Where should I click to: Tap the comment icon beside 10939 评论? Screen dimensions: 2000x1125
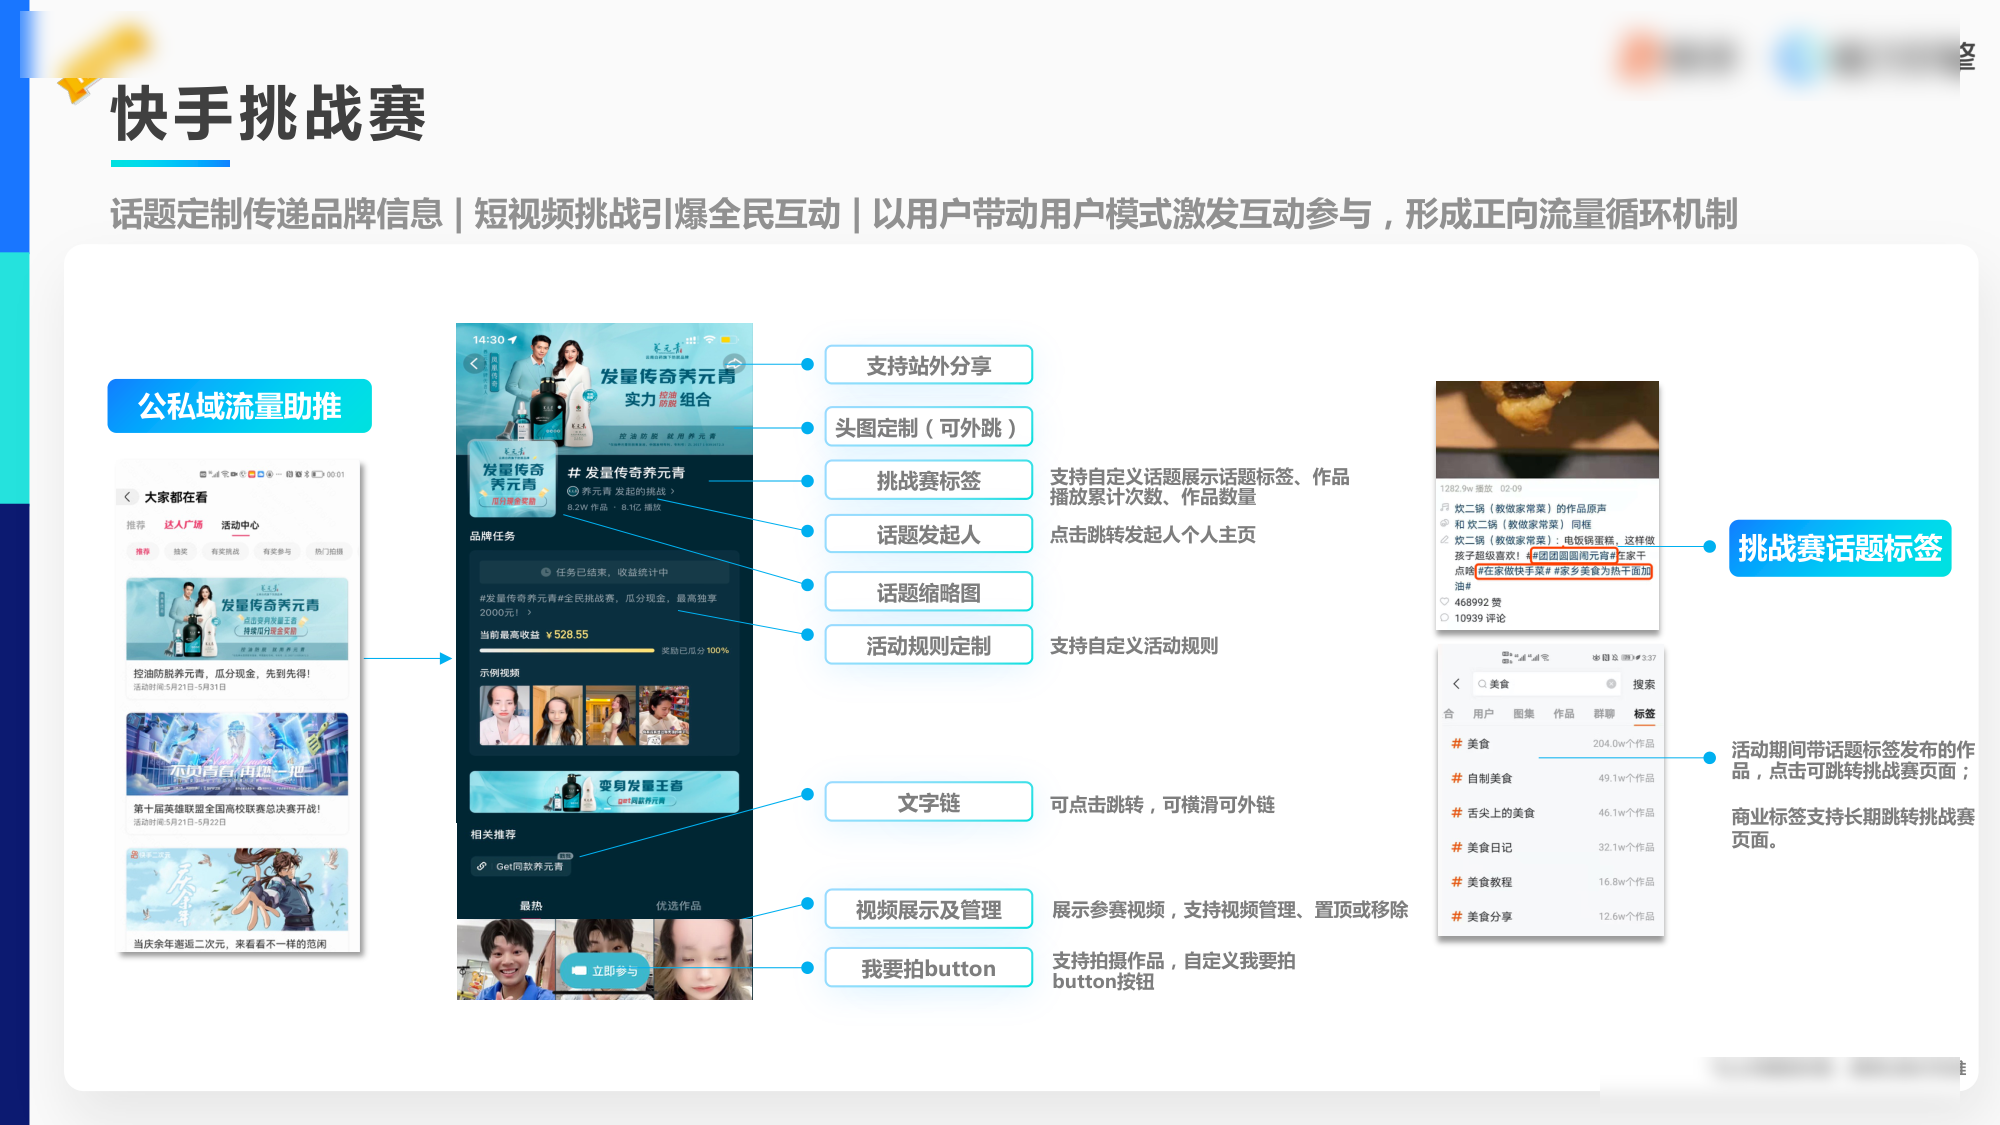[1445, 618]
